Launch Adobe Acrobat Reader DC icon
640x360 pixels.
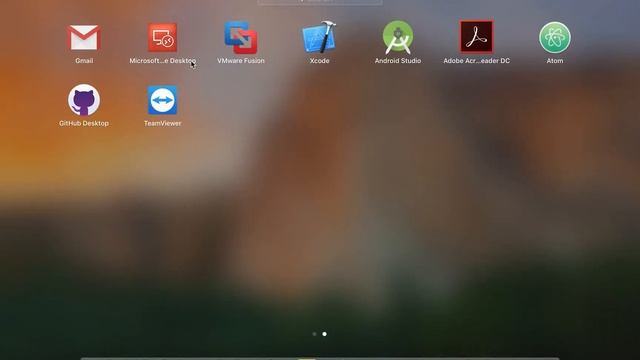(x=476, y=37)
